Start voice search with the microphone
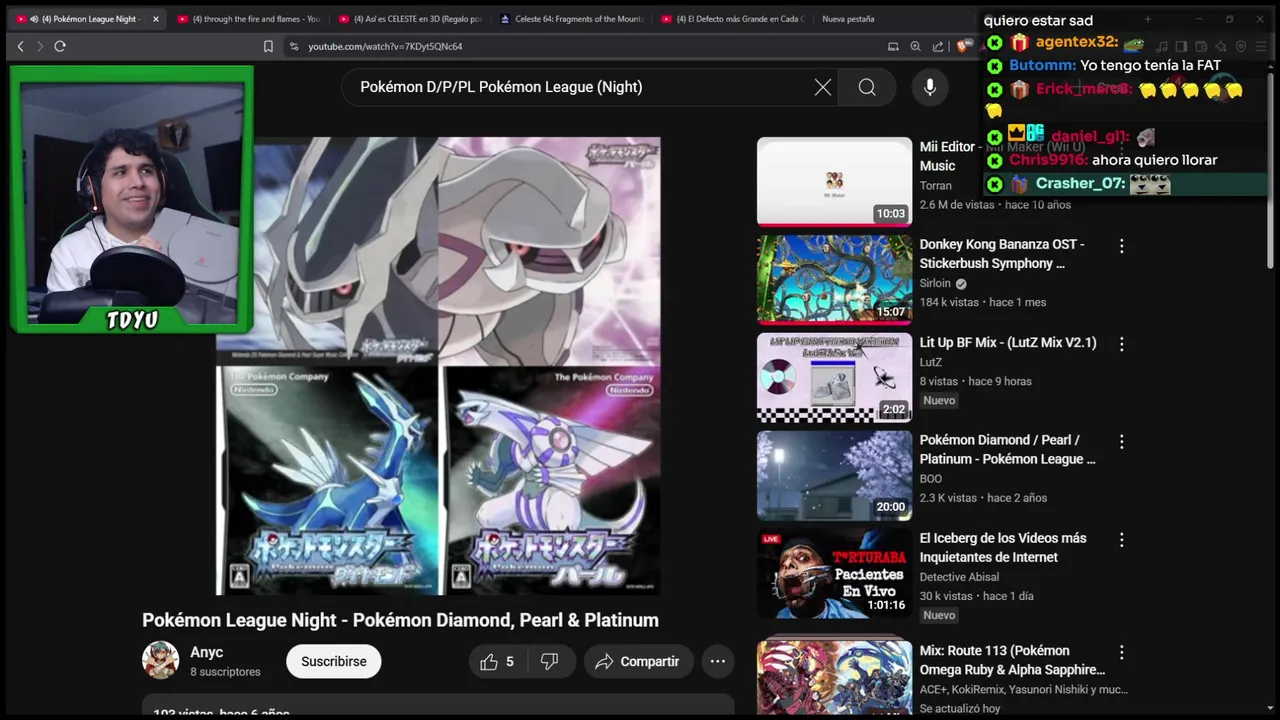 pos(930,87)
